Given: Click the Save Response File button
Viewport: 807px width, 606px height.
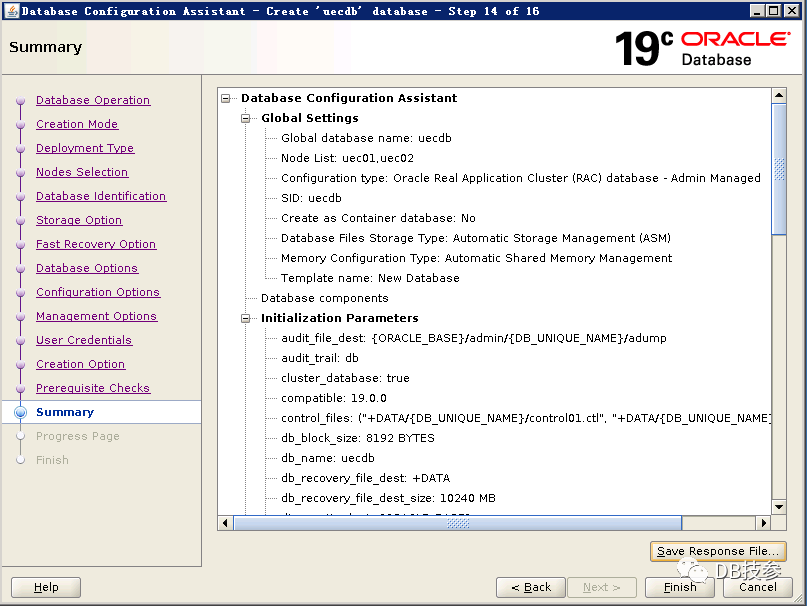Looking at the screenshot, I should [717, 551].
